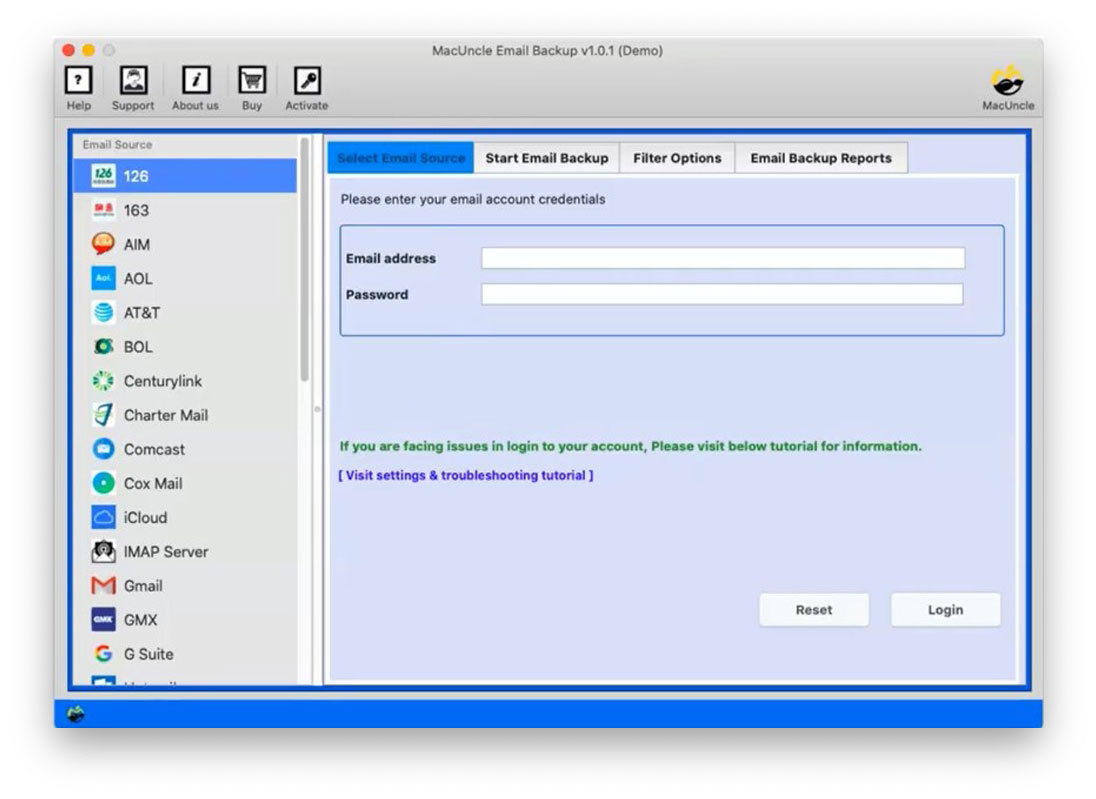The image size is (1096, 799).
Task: Select G Suite email source
Action: pyautogui.click(x=148, y=654)
